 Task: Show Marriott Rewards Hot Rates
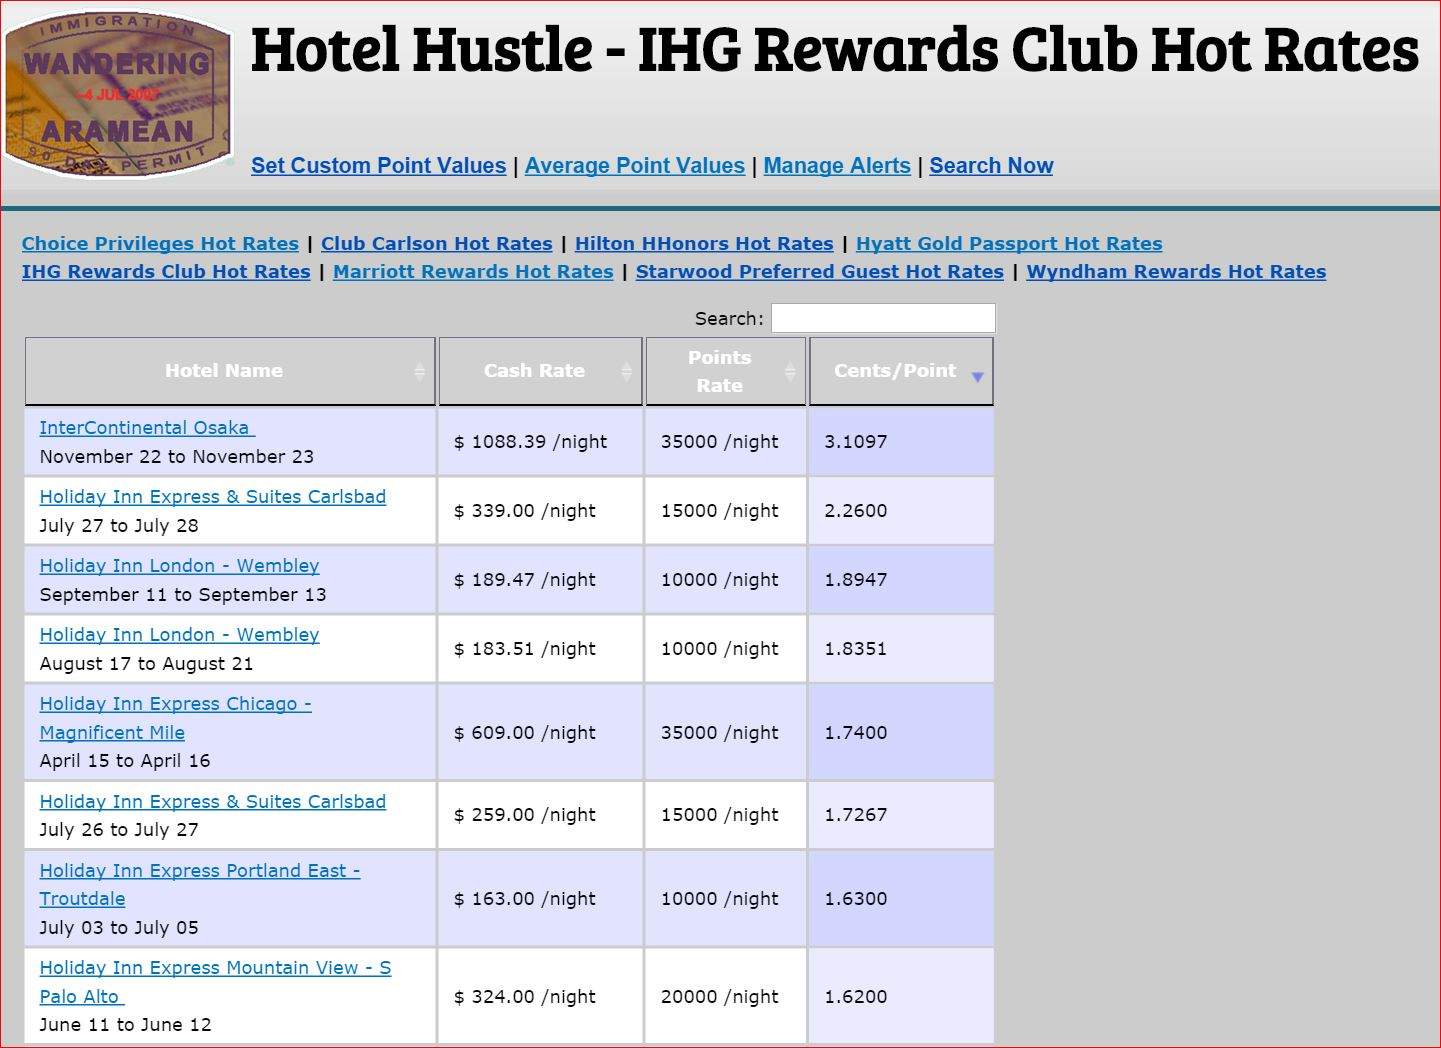(x=473, y=272)
